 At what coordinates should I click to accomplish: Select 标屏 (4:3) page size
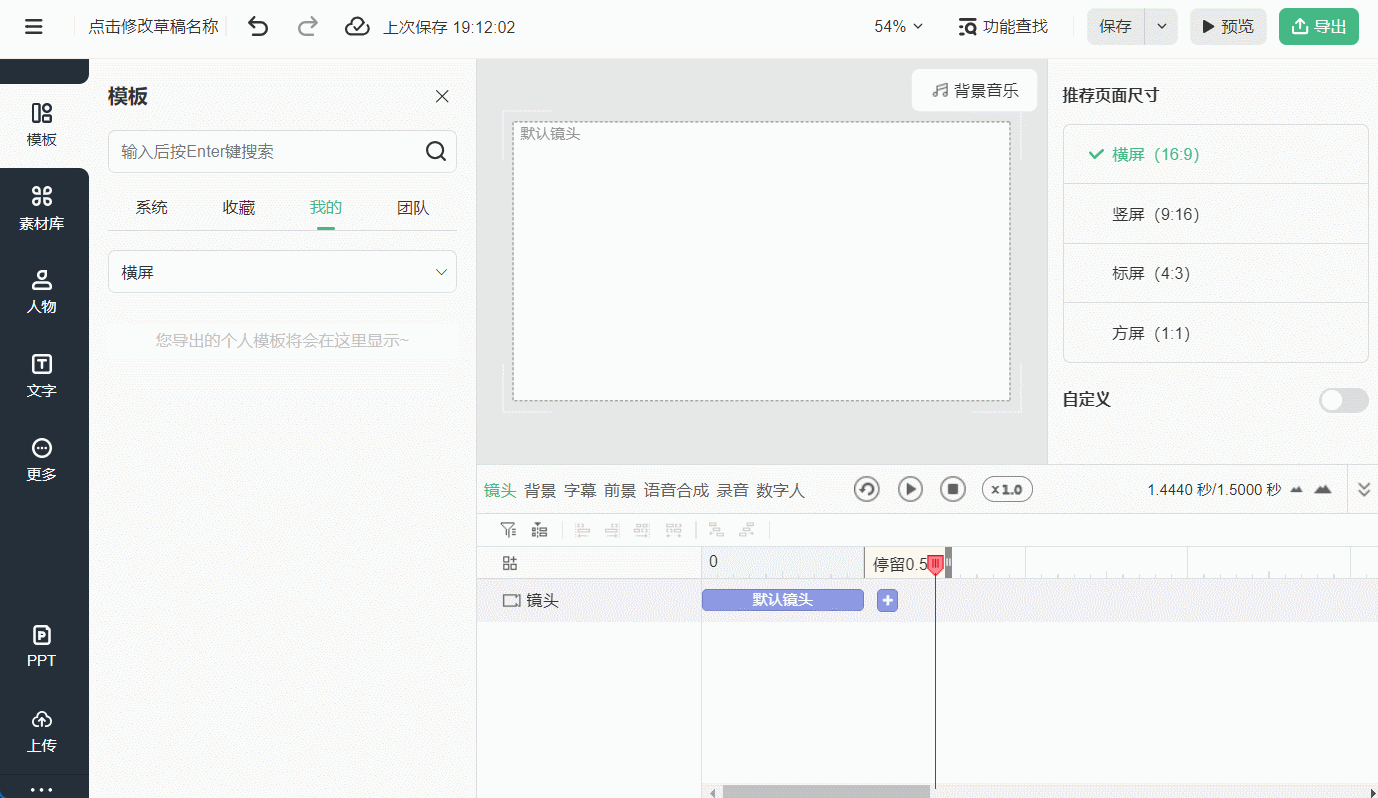1216,273
